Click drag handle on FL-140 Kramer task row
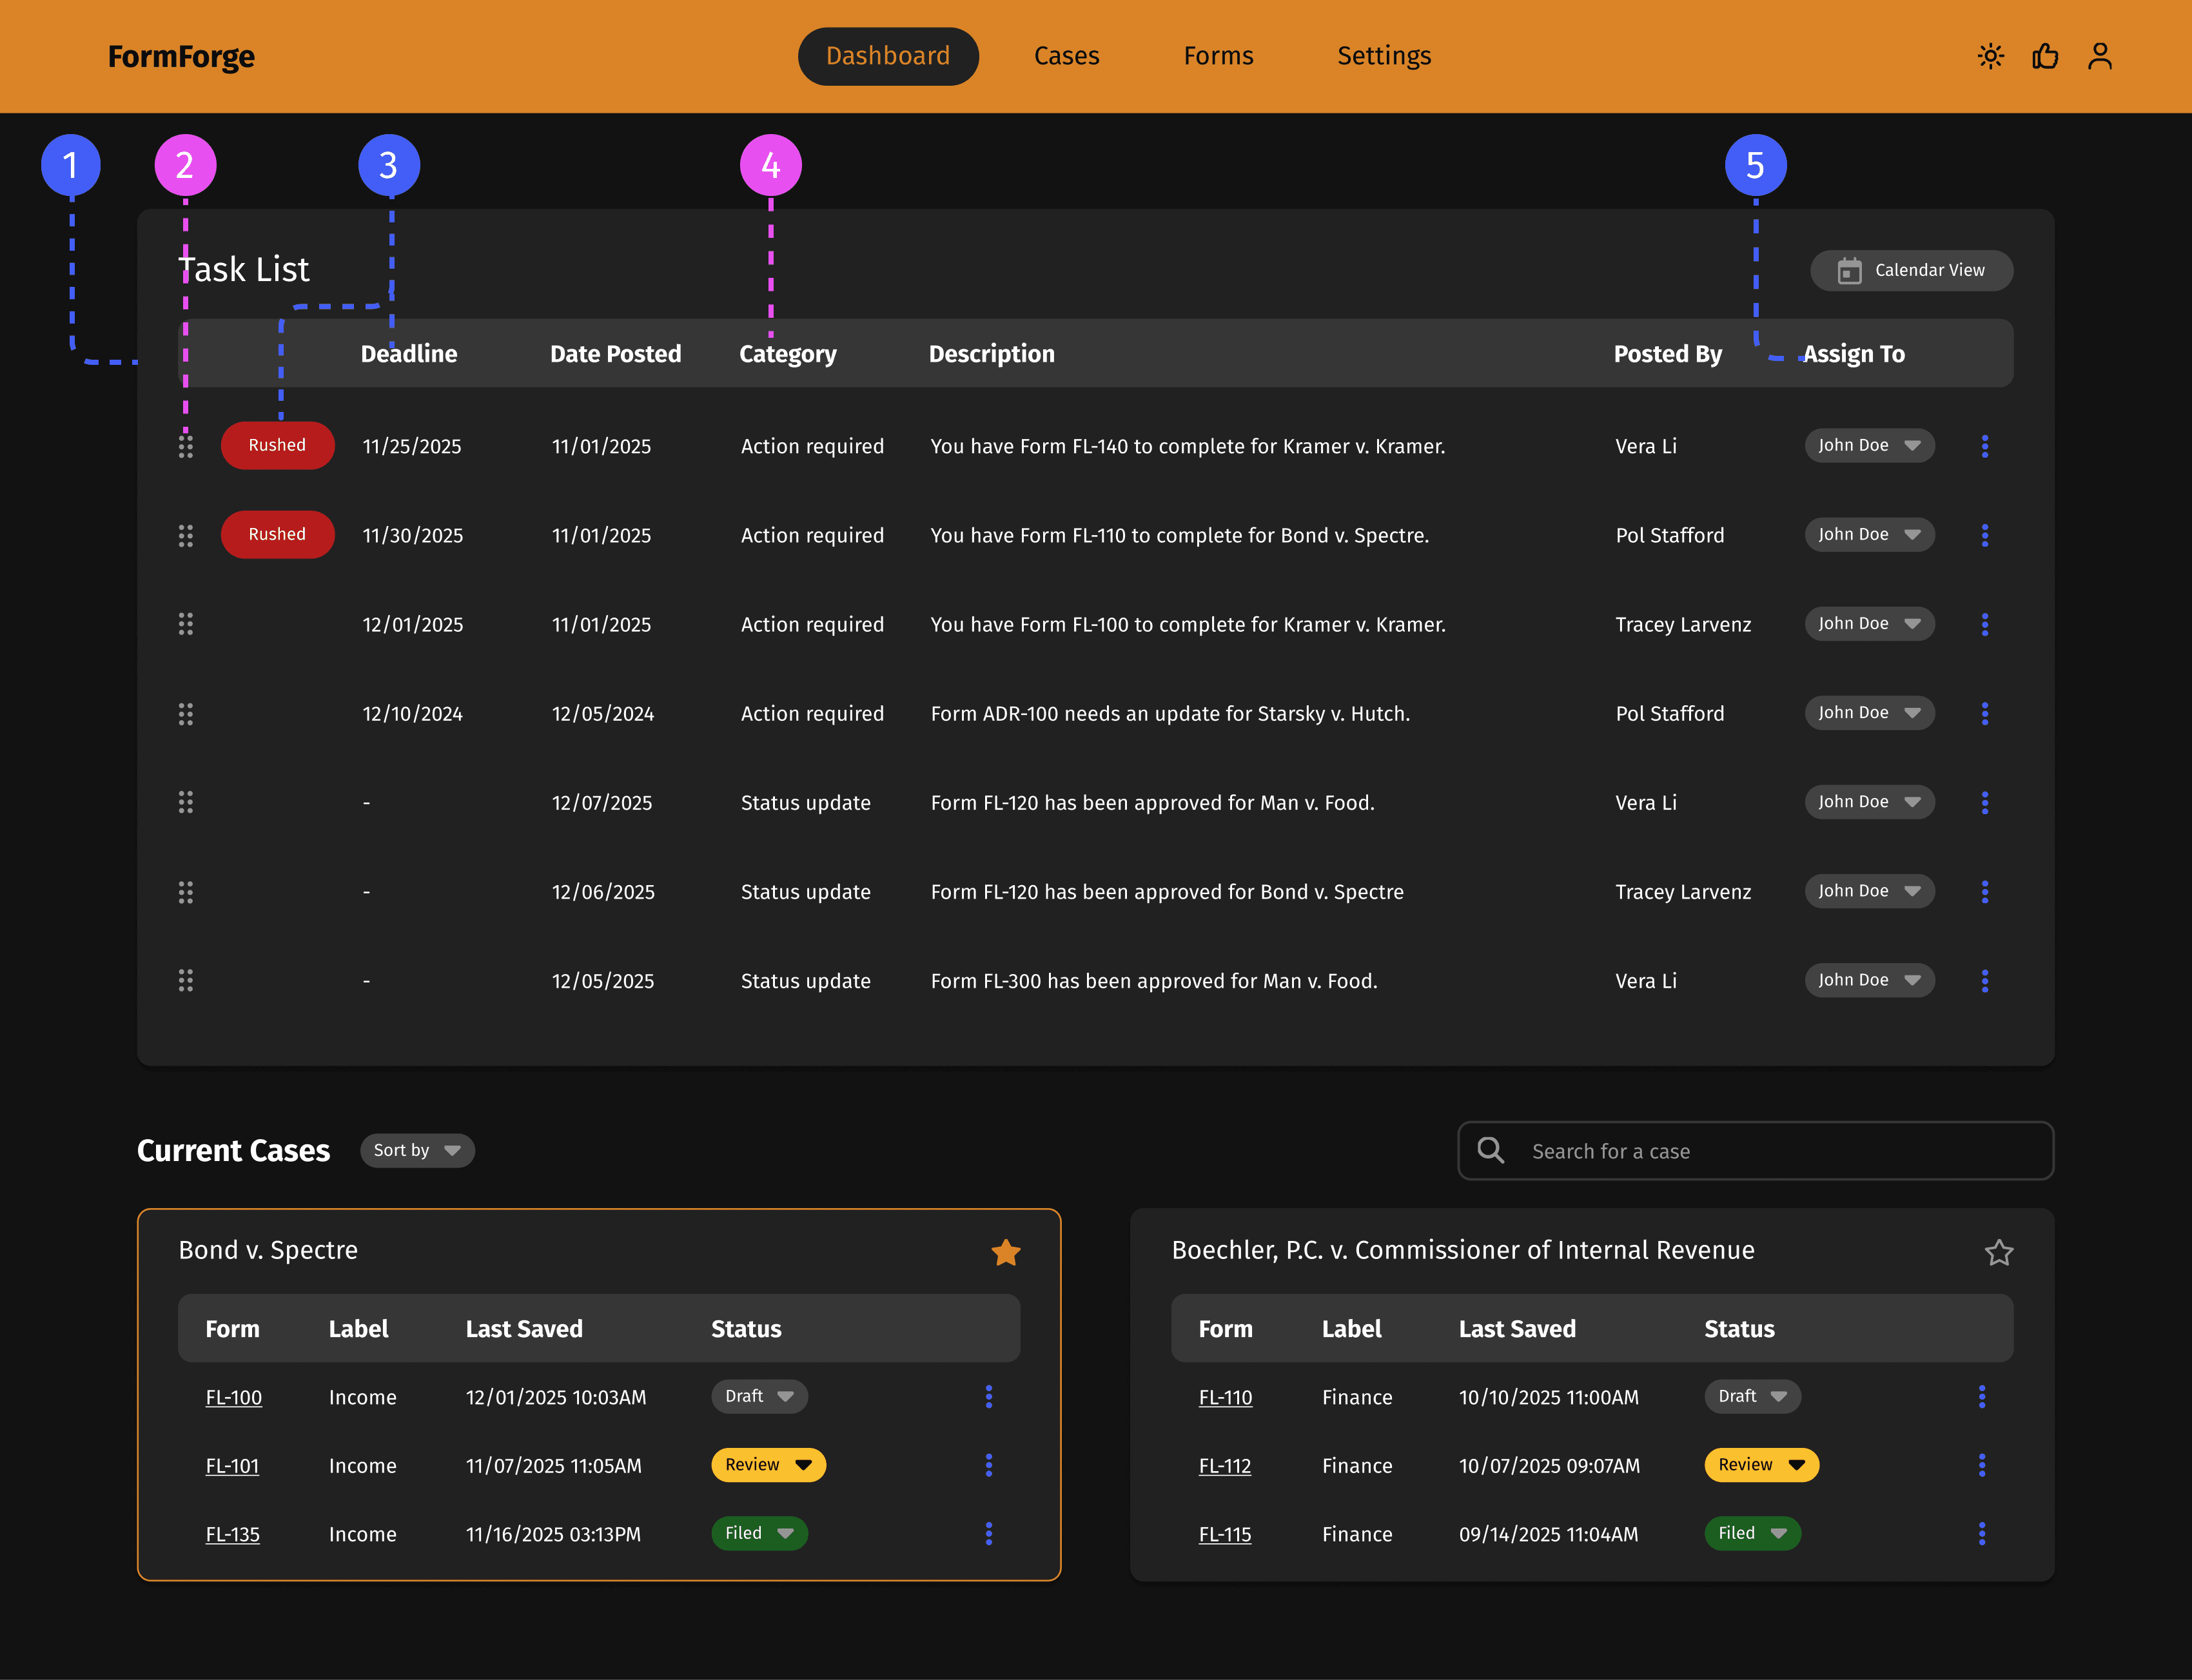Viewport: 2192px width, 1680px height. click(x=186, y=446)
